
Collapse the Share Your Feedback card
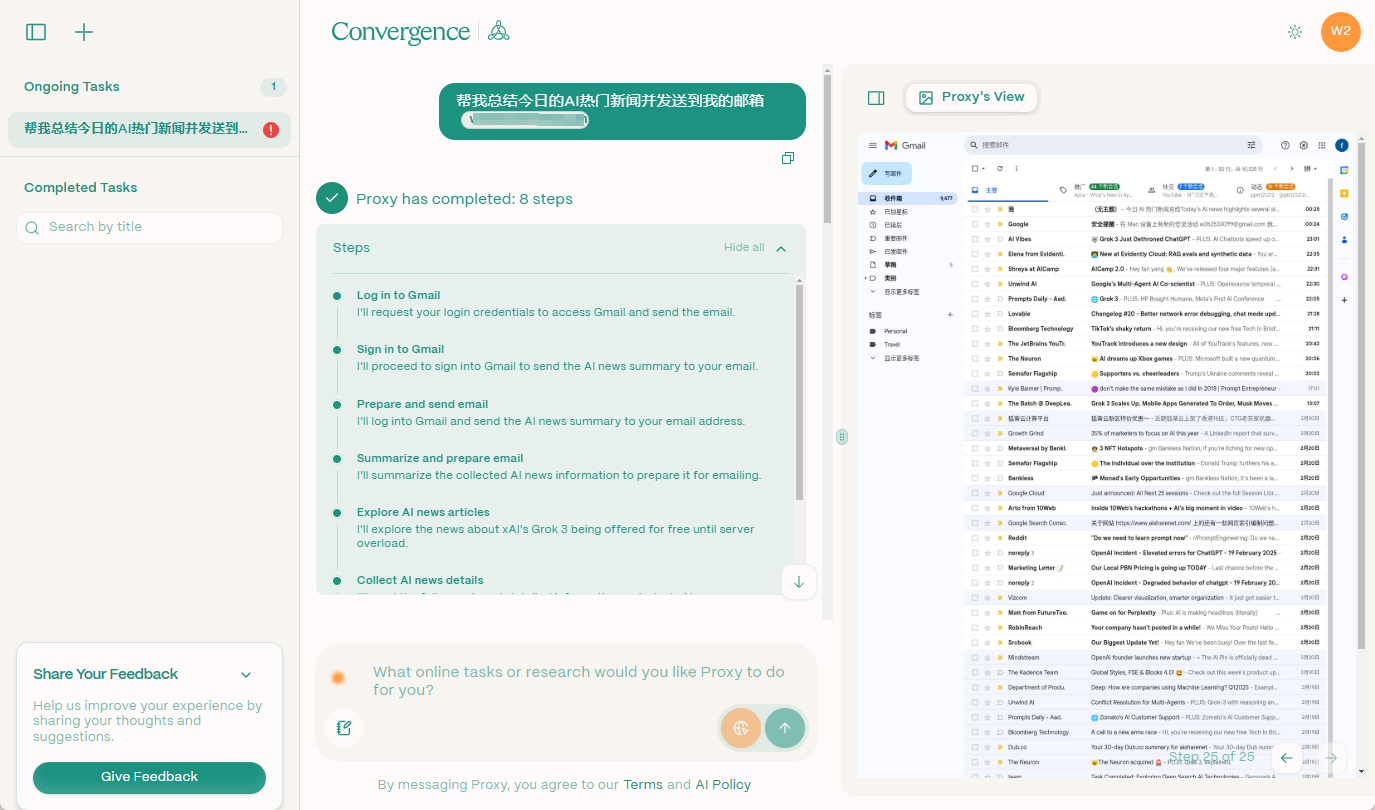pyautogui.click(x=246, y=675)
